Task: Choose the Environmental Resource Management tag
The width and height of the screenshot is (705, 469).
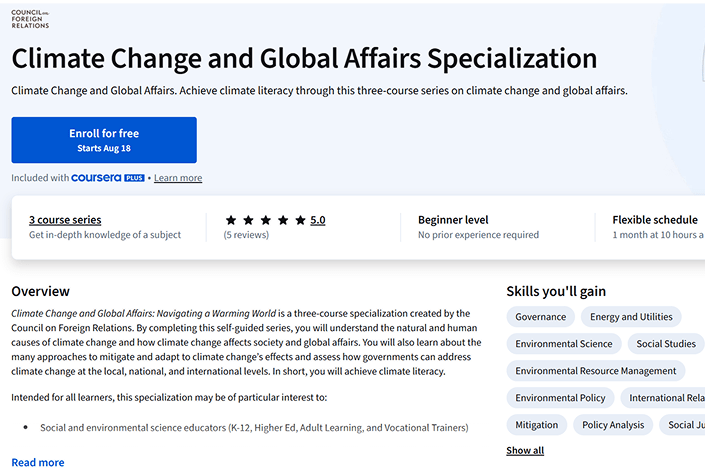Action: pos(596,371)
